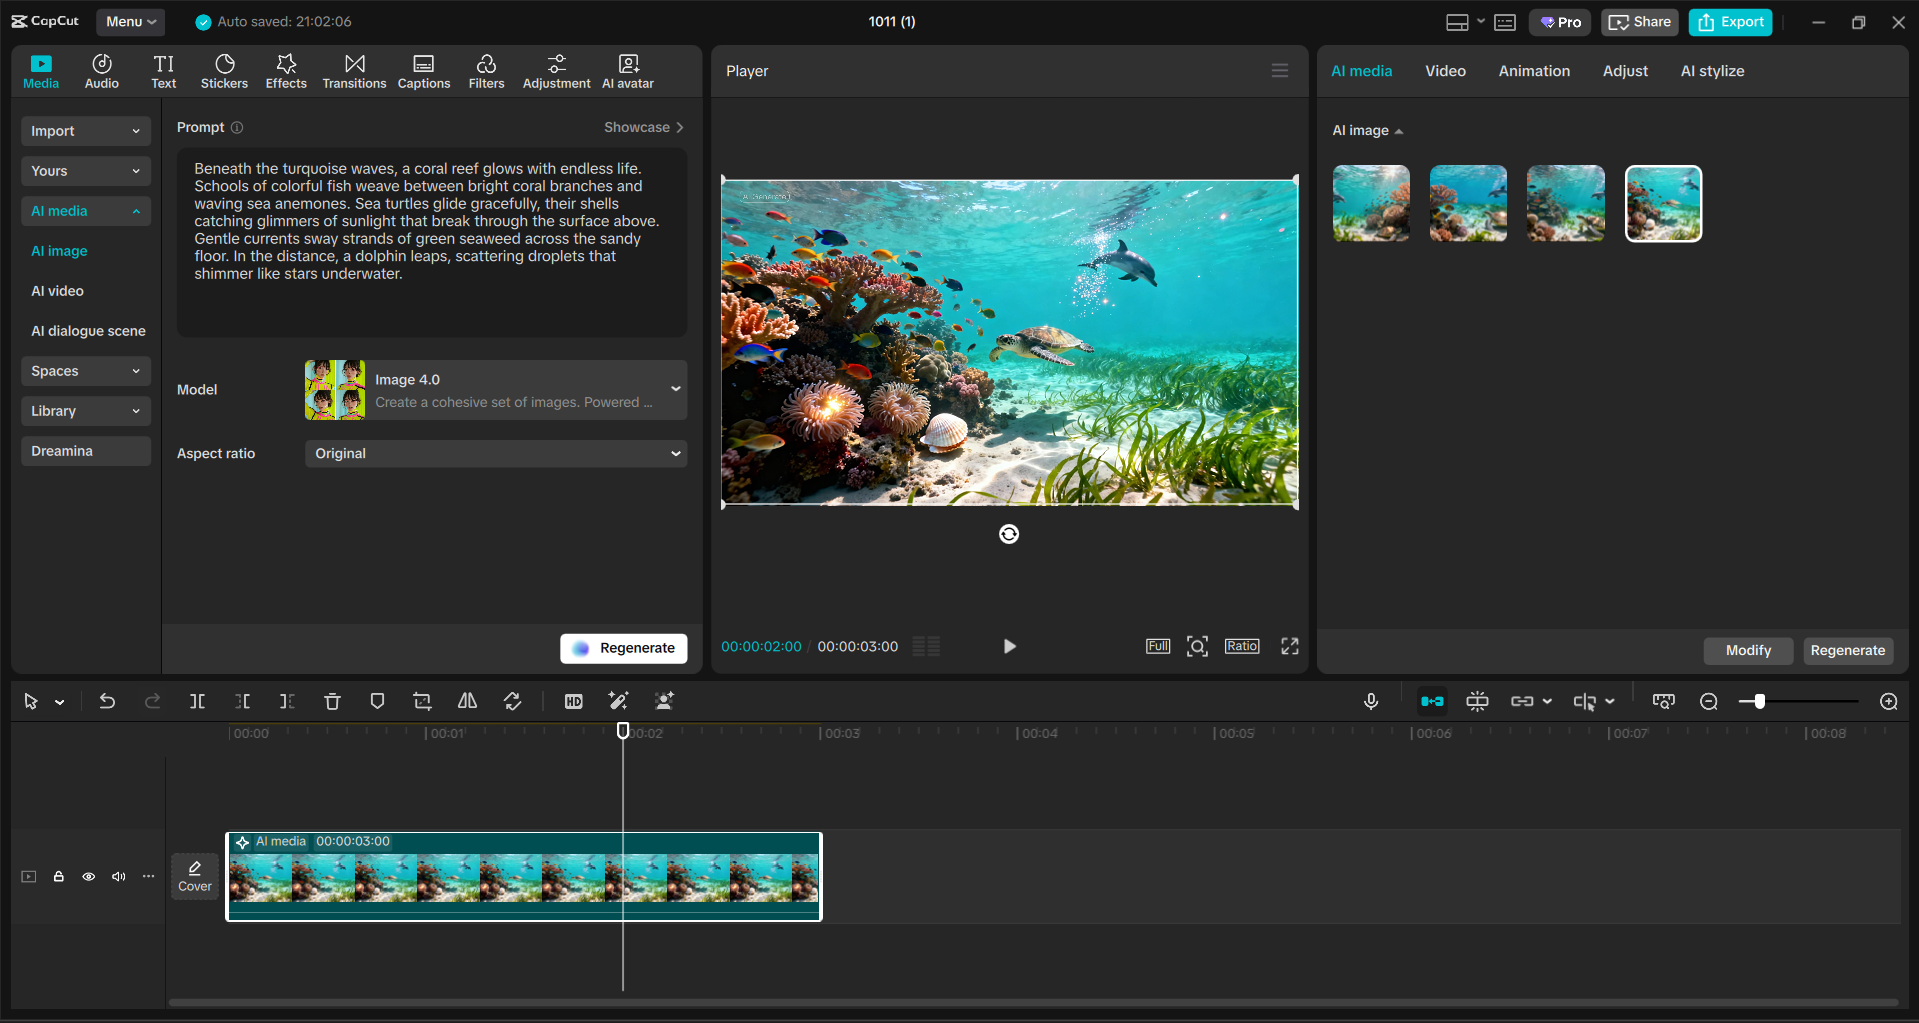The width and height of the screenshot is (1919, 1023).
Task: Adjust the timeline zoom slider
Action: pyautogui.click(x=1757, y=701)
